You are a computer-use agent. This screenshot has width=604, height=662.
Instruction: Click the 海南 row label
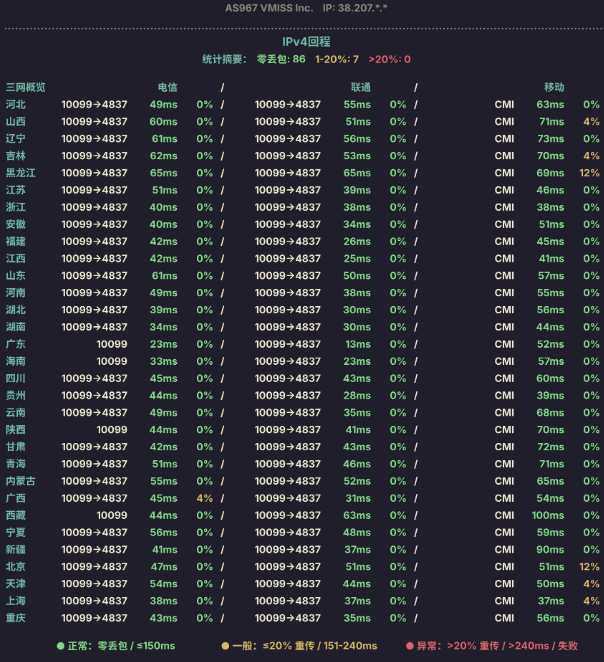[16, 361]
